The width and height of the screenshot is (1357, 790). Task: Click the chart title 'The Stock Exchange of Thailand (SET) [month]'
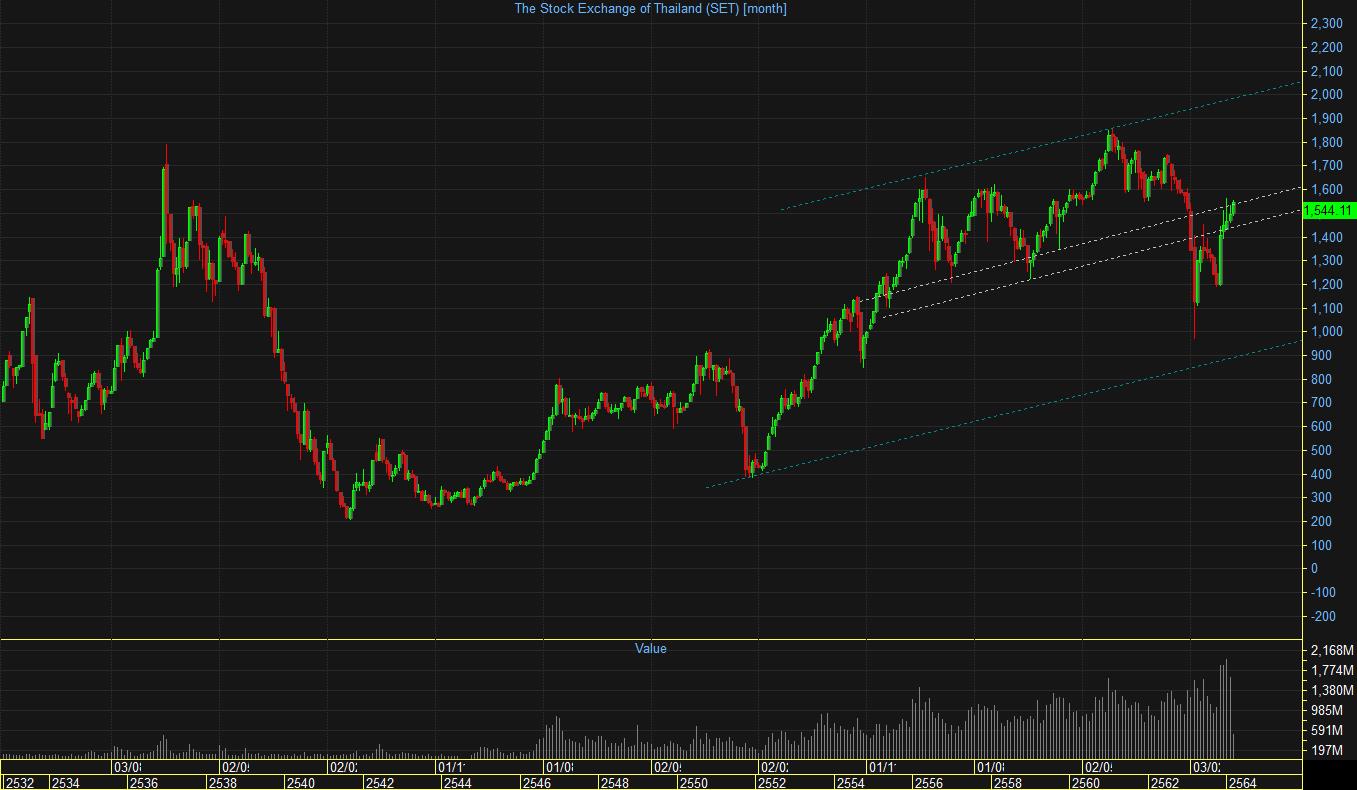[650, 8]
